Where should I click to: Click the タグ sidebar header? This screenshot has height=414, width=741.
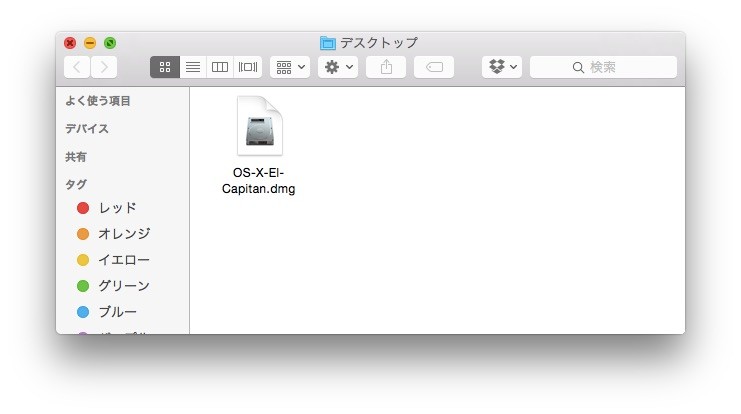[x=76, y=184]
